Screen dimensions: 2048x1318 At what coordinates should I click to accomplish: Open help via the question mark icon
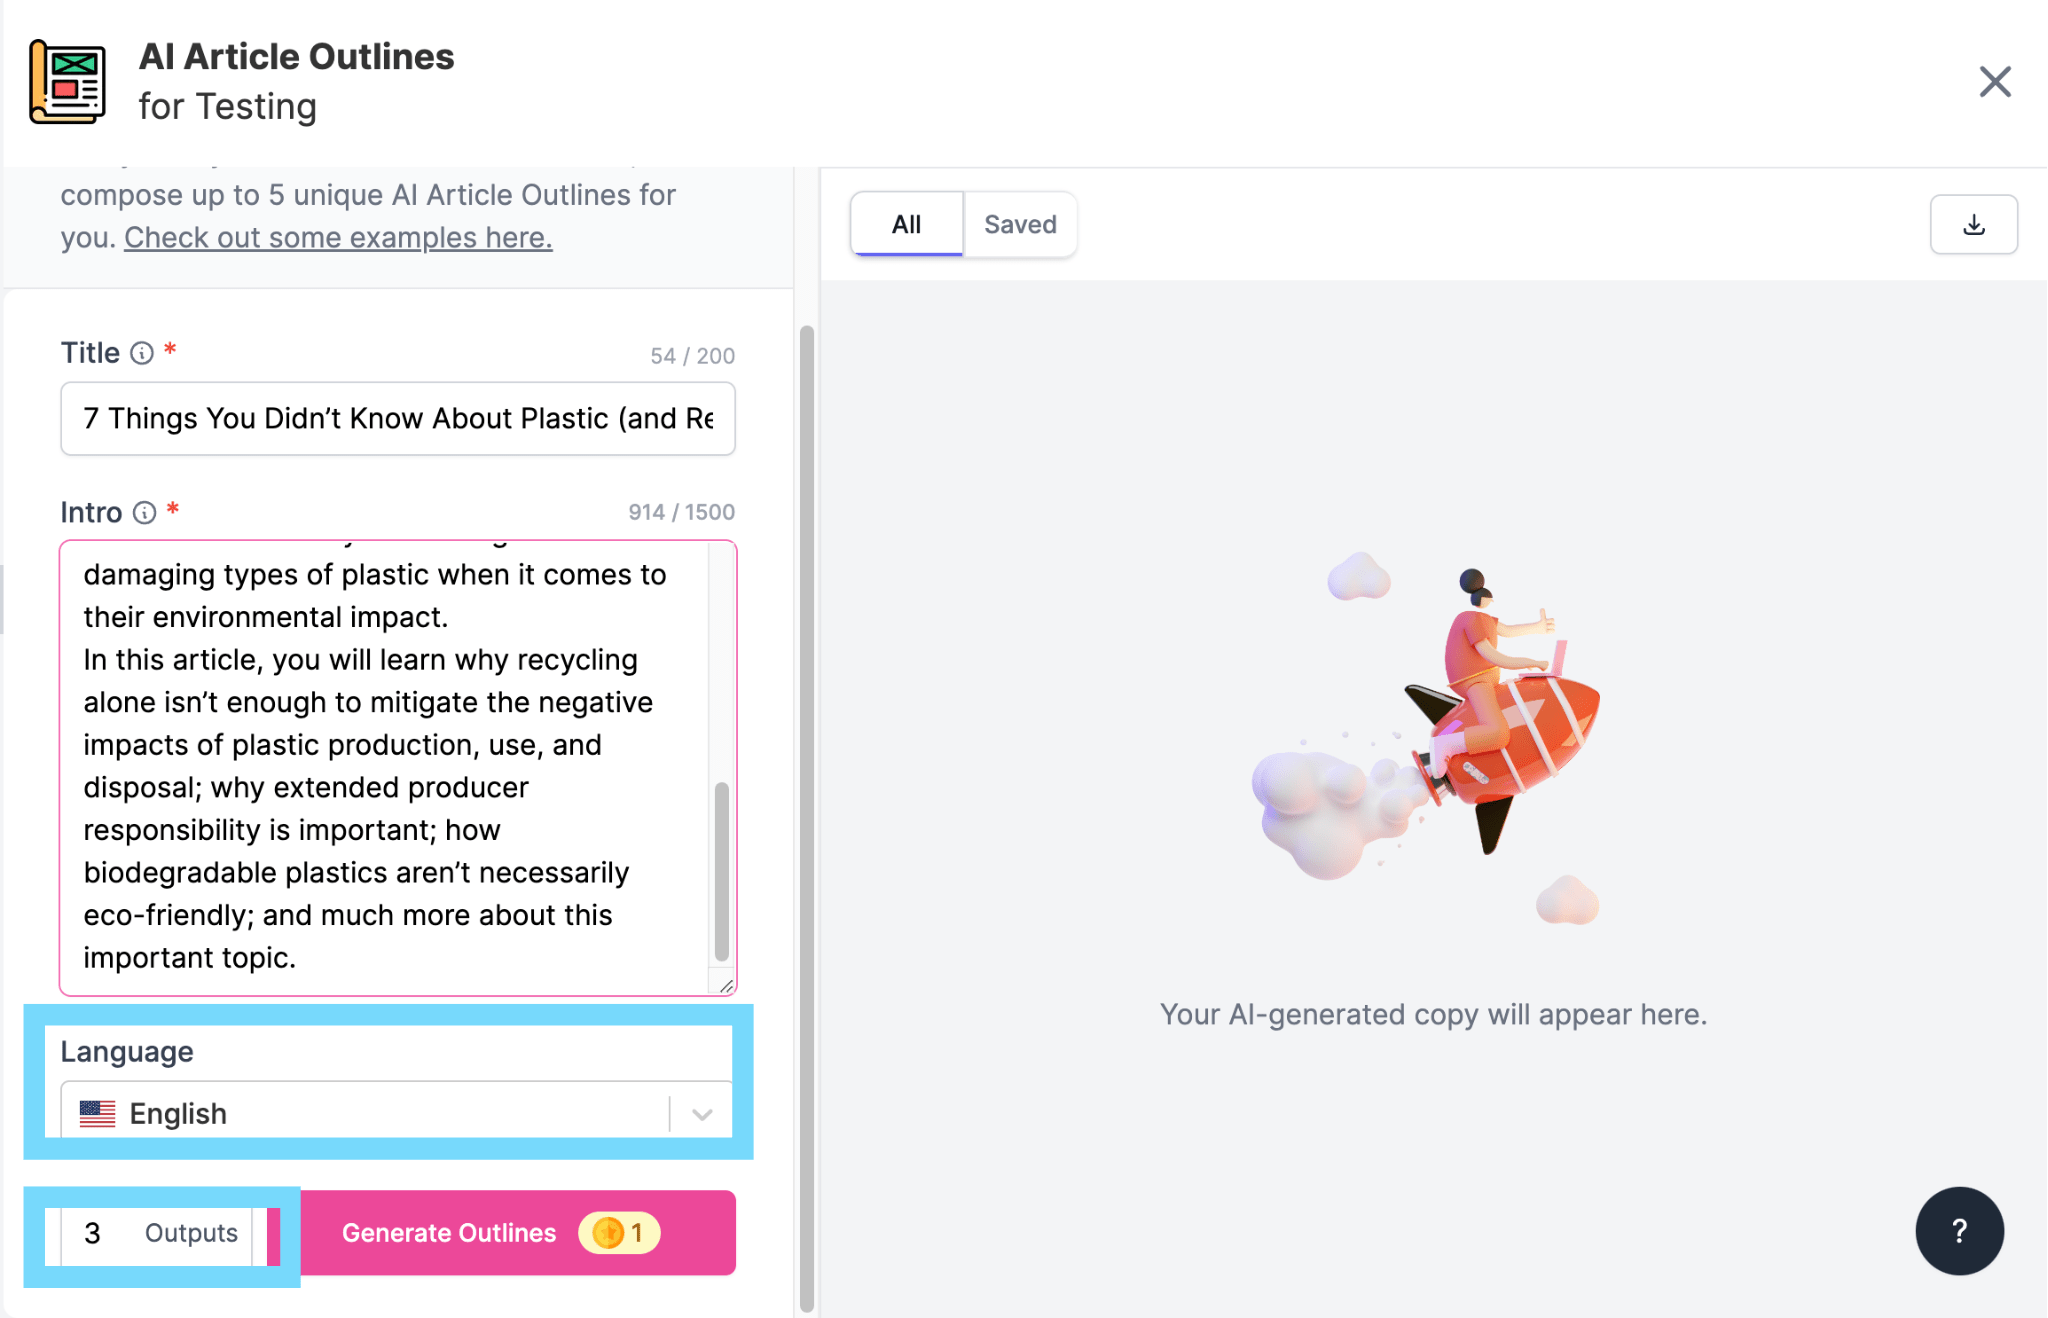click(1958, 1231)
